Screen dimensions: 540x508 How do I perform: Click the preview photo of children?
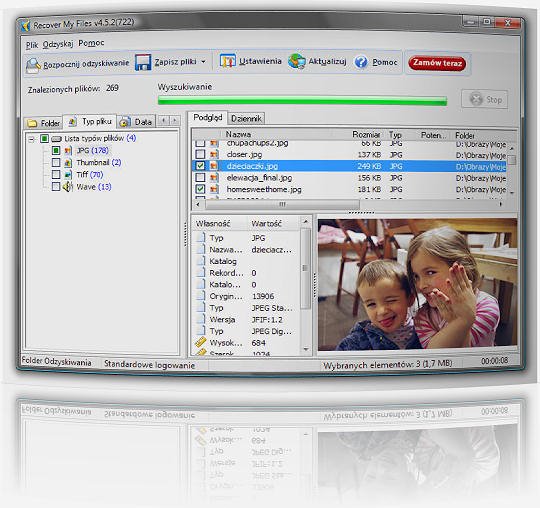coord(417,284)
